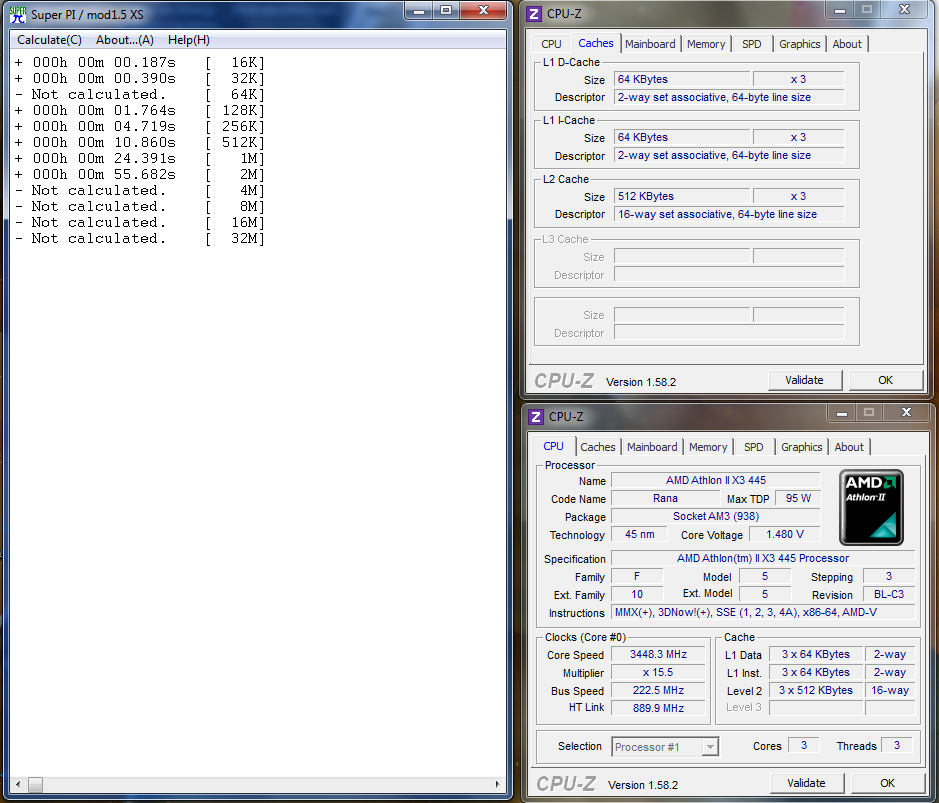Image resolution: width=939 pixels, height=803 pixels.
Task: Click the 1M result line 24.391s
Action: pos(140,158)
